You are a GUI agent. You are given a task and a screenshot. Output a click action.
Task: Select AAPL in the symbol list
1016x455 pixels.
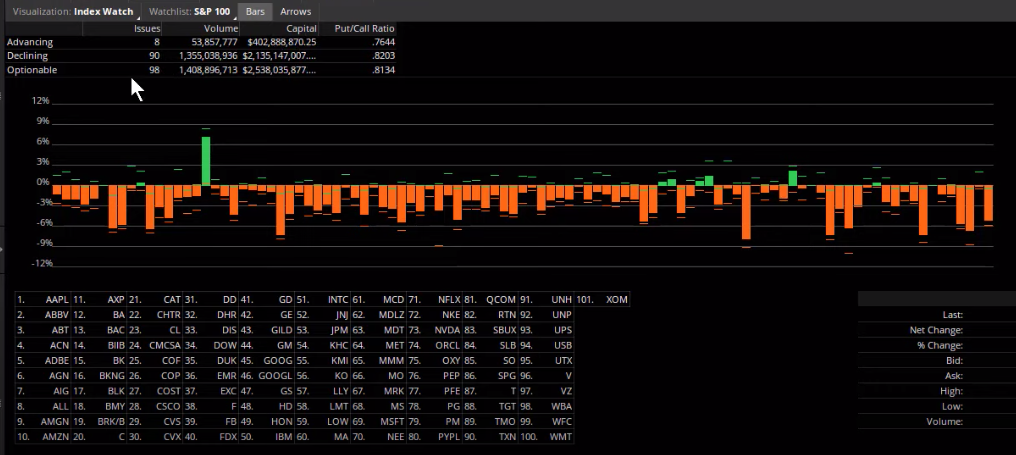click(x=55, y=299)
